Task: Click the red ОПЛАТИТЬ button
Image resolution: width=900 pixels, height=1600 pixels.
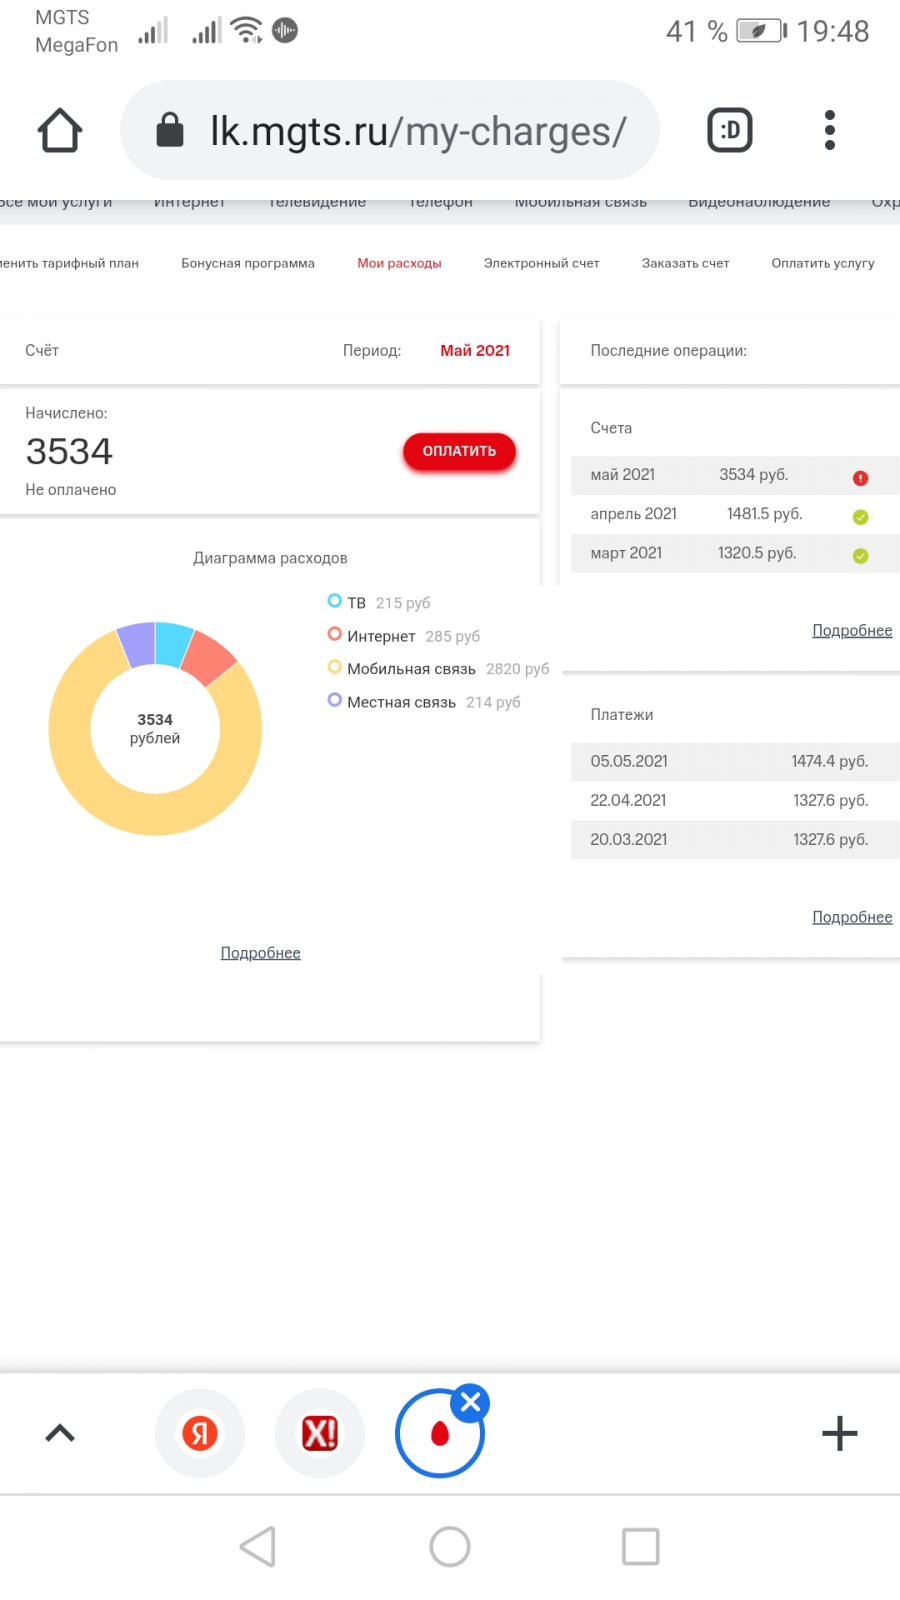Action: click(x=459, y=451)
